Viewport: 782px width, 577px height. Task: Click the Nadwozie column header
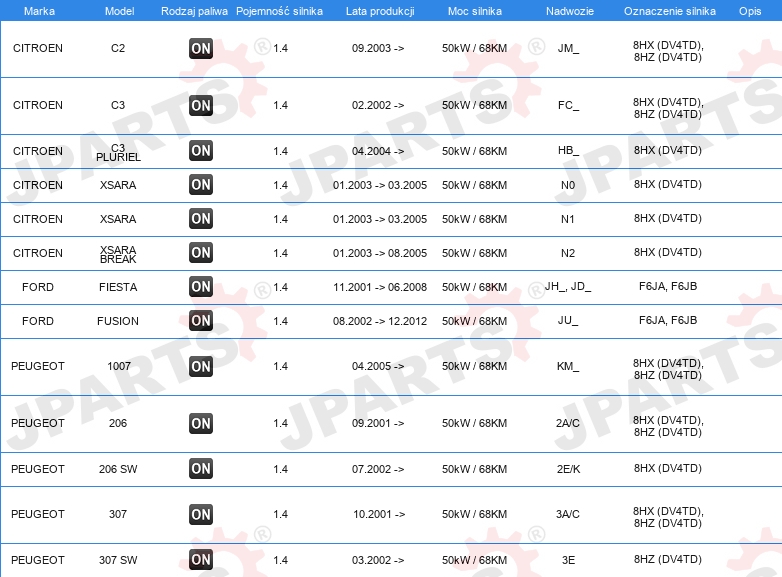(570, 11)
